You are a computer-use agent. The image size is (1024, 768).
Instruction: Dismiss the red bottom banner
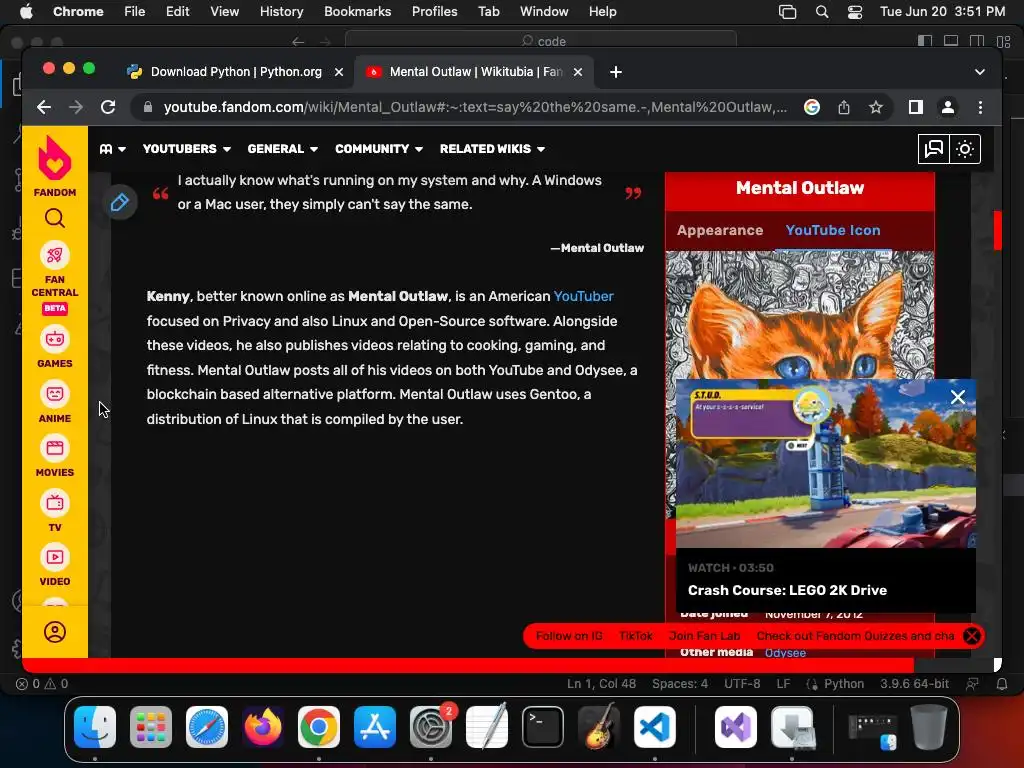pos(972,636)
